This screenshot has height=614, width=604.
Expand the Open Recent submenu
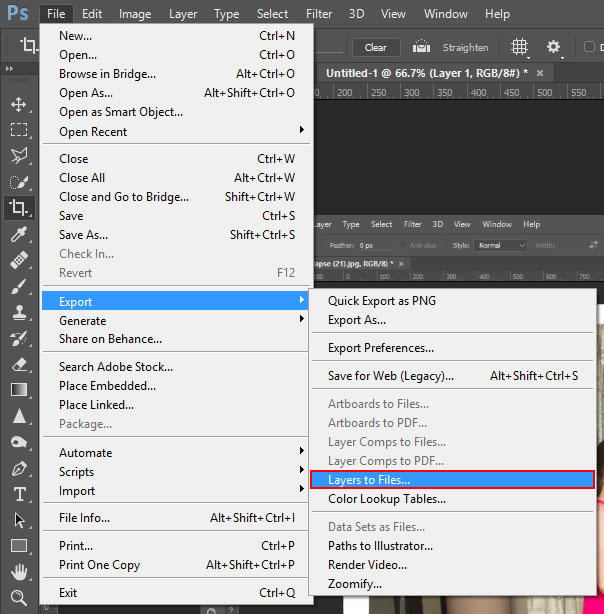click(302, 130)
